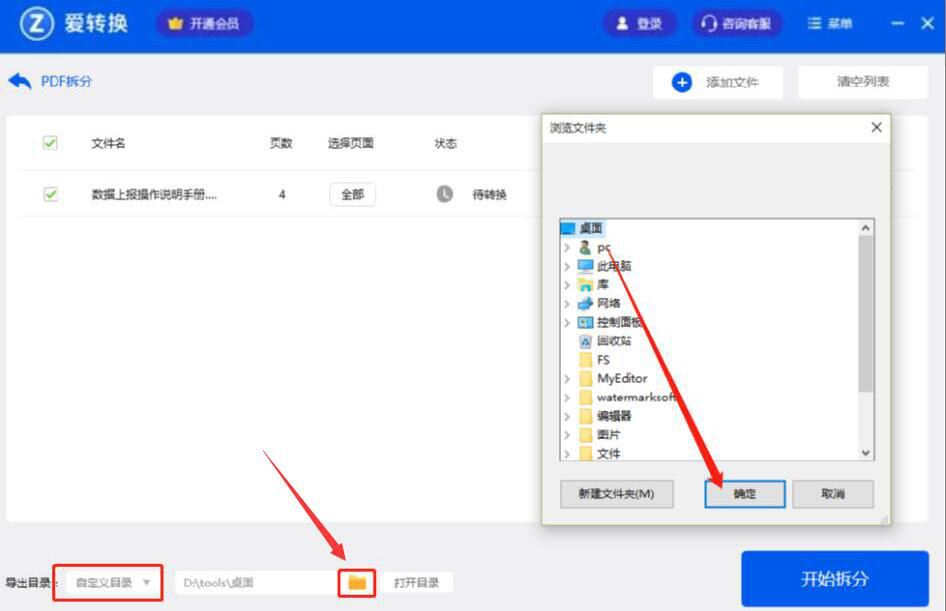Image resolution: width=946 pixels, height=611 pixels.
Task: Expand the MyEditor folder
Action: point(567,379)
